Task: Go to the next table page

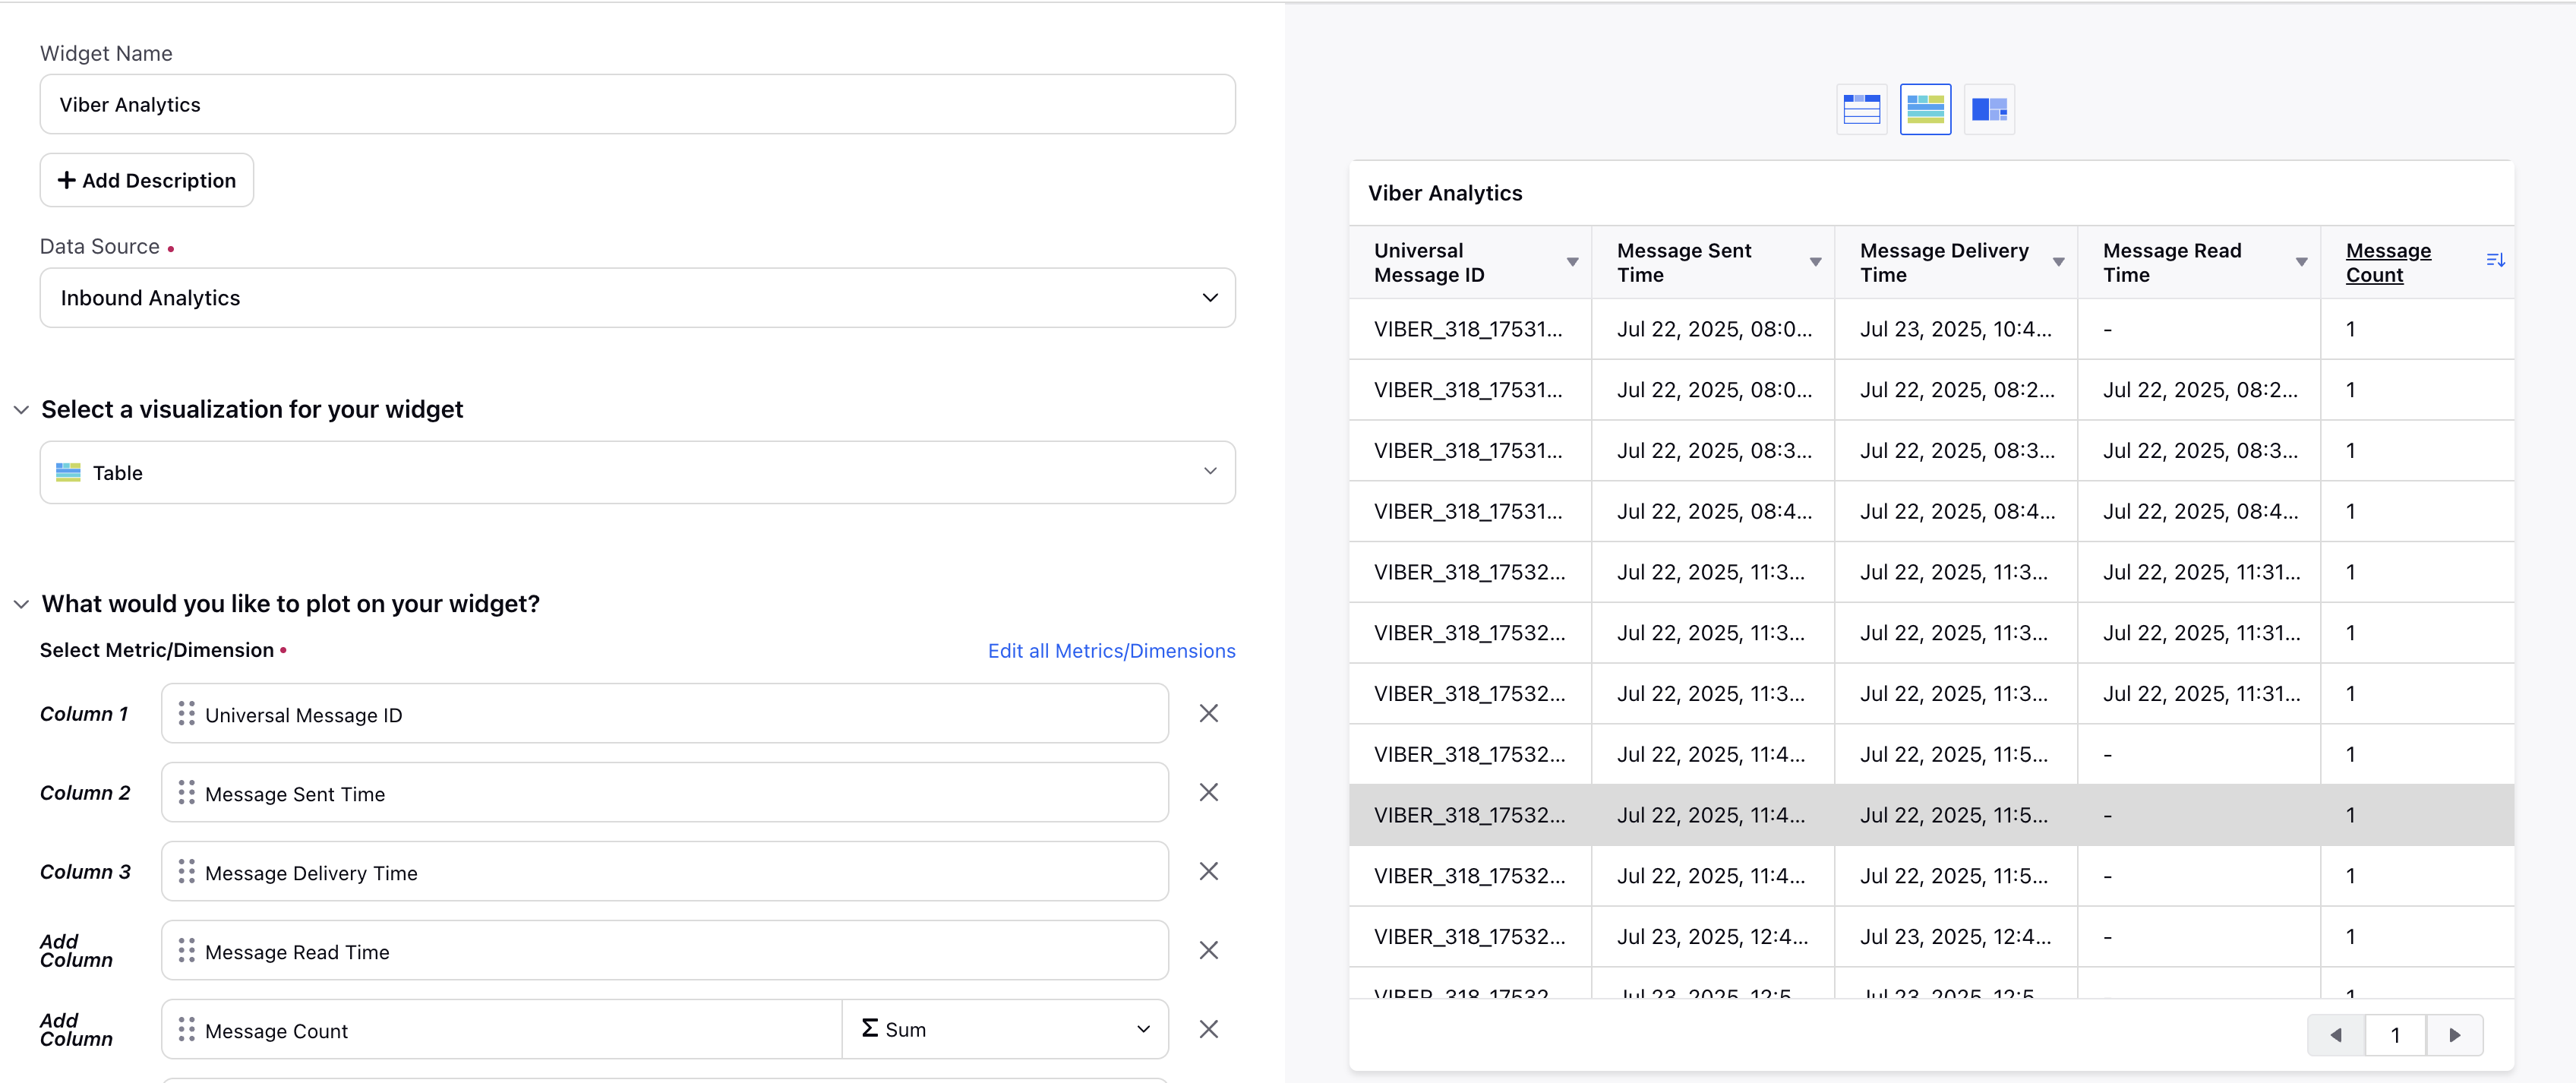Action: 2454,1035
